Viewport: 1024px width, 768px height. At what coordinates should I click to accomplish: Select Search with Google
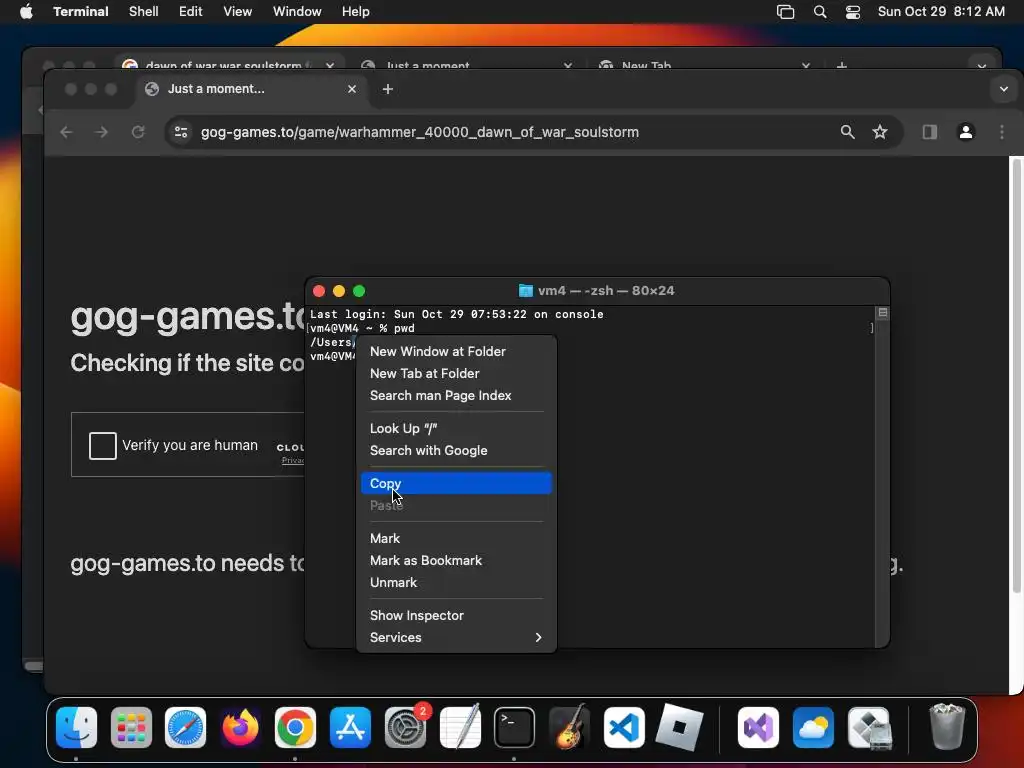[x=456, y=451]
